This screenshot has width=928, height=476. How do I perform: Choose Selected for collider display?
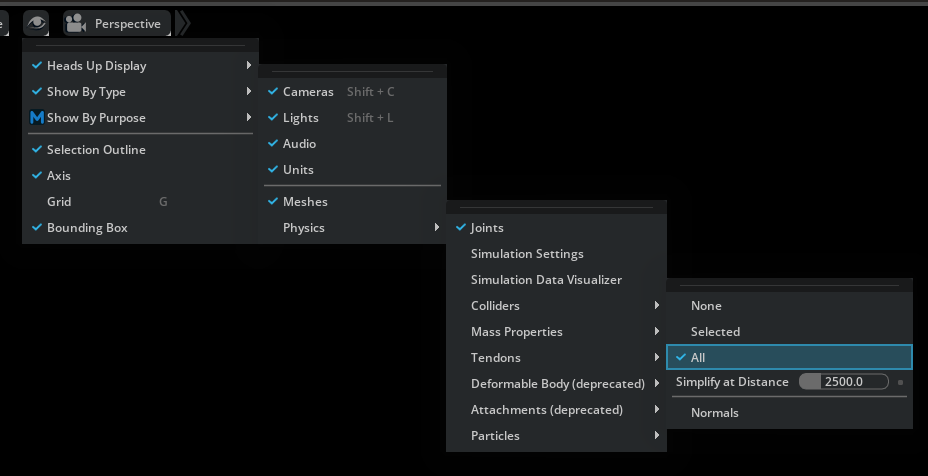click(x=715, y=332)
